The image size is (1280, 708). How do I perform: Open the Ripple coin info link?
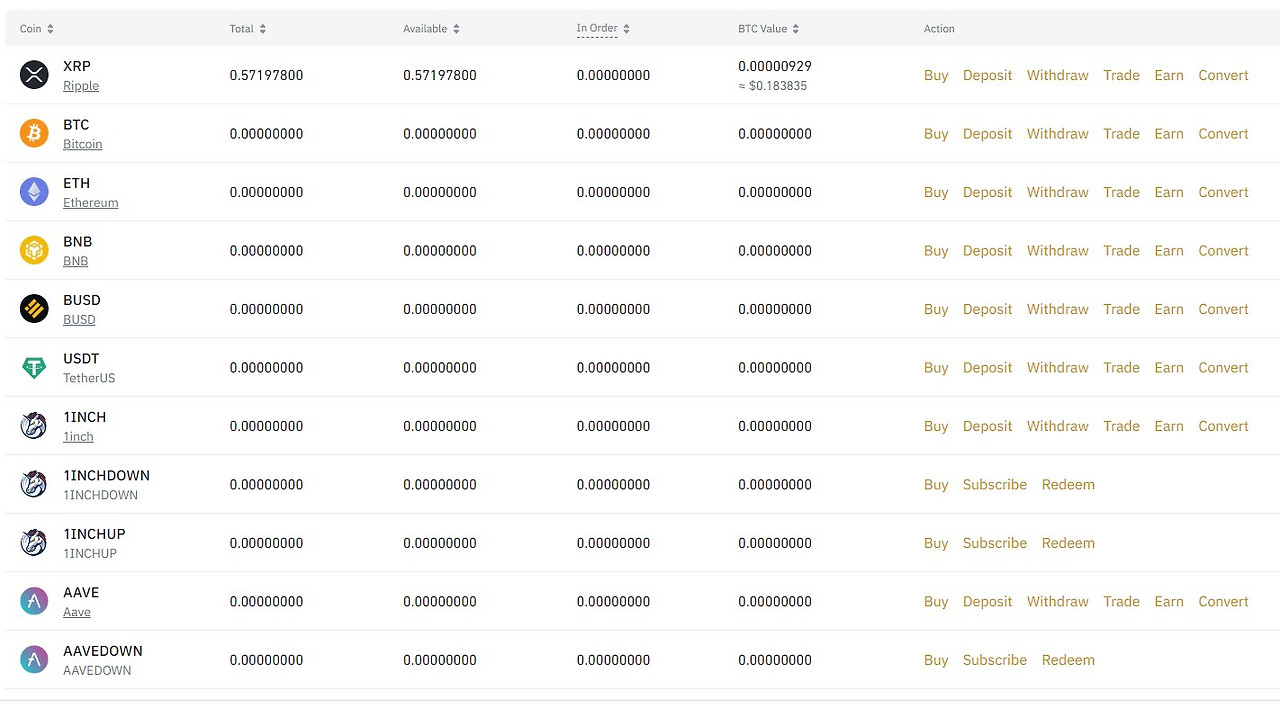click(x=81, y=86)
